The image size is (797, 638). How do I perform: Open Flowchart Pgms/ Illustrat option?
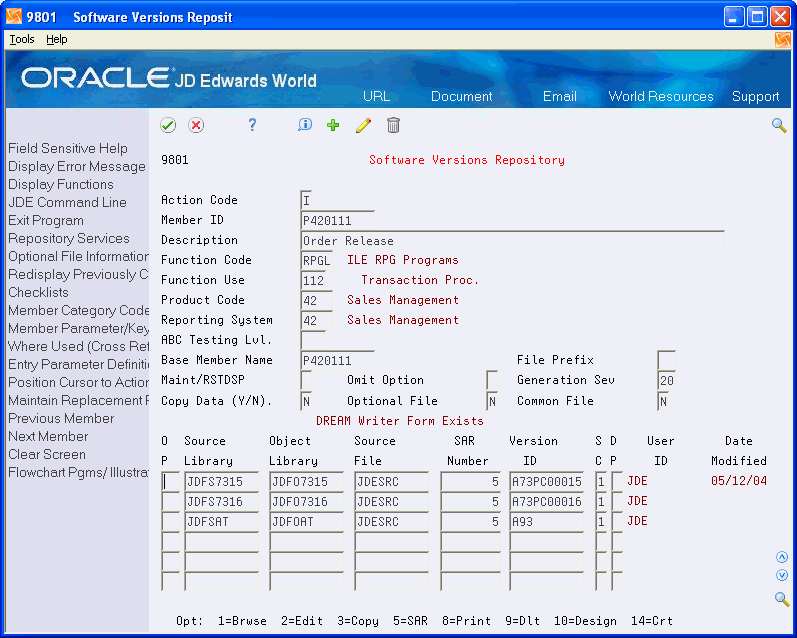(x=78, y=473)
